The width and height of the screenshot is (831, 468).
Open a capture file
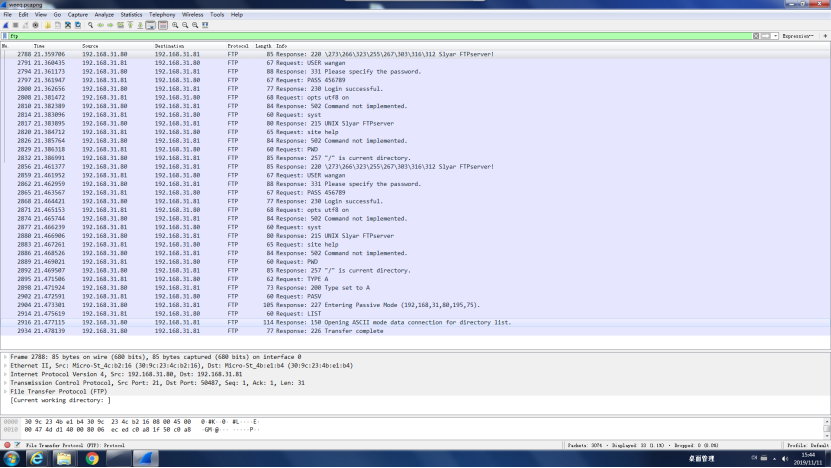(x=48, y=25)
